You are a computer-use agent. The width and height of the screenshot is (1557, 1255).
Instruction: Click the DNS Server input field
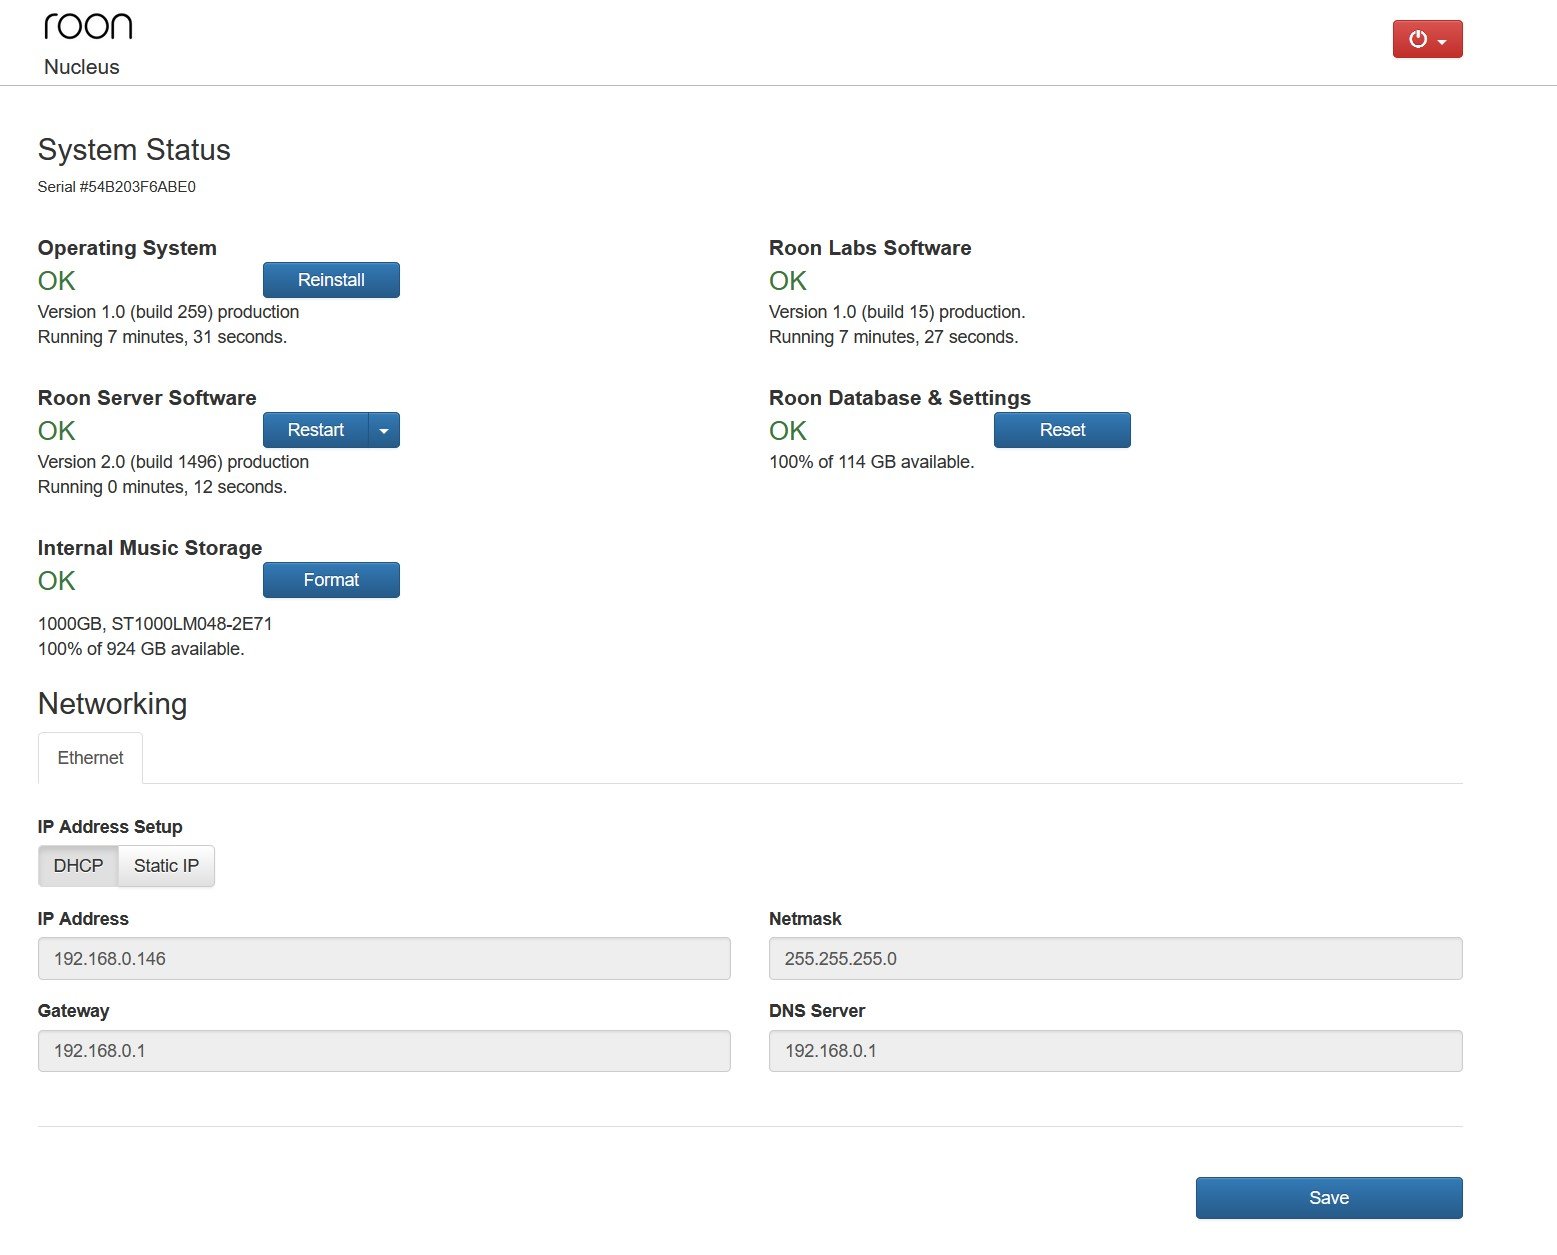(1115, 1051)
